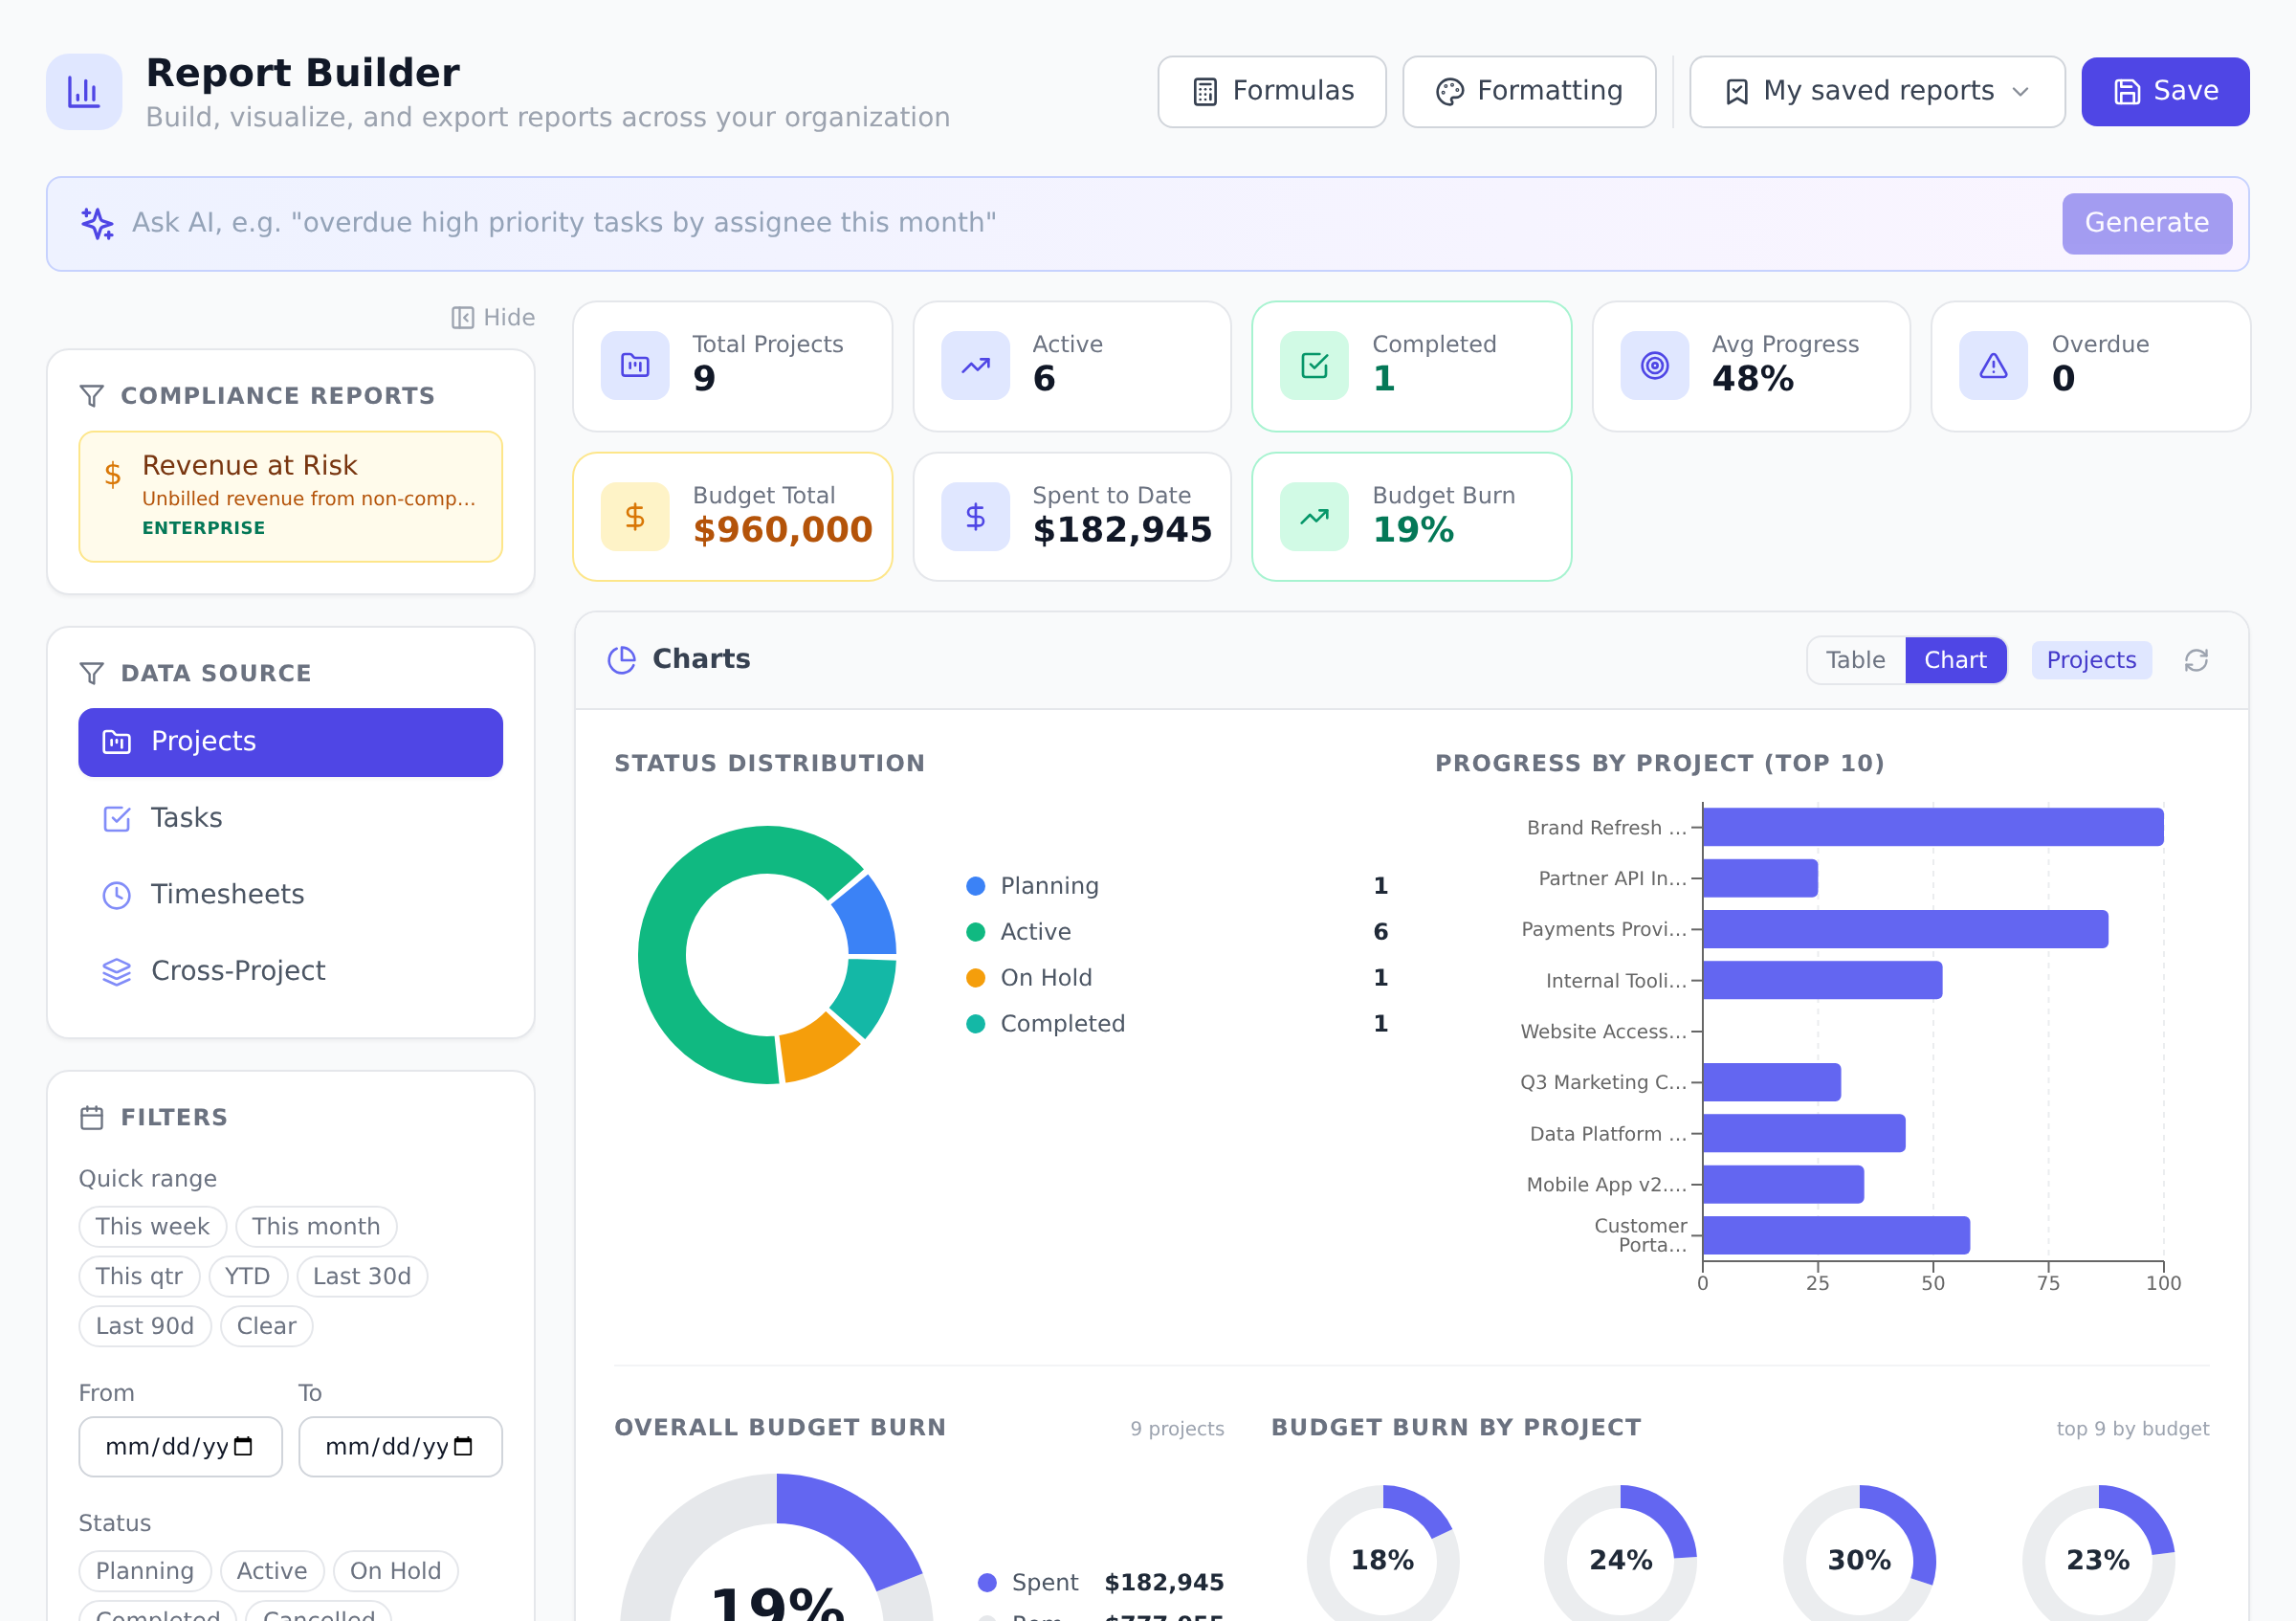Select the This week quick range chip

[x=153, y=1226]
